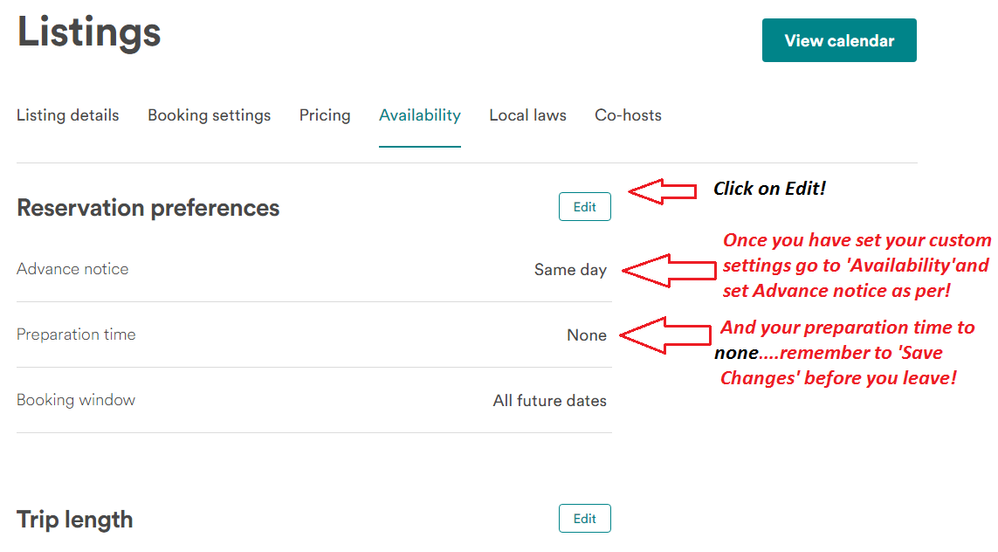Open the Listing details tab
This screenshot has width=998, height=552.
tap(68, 115)
